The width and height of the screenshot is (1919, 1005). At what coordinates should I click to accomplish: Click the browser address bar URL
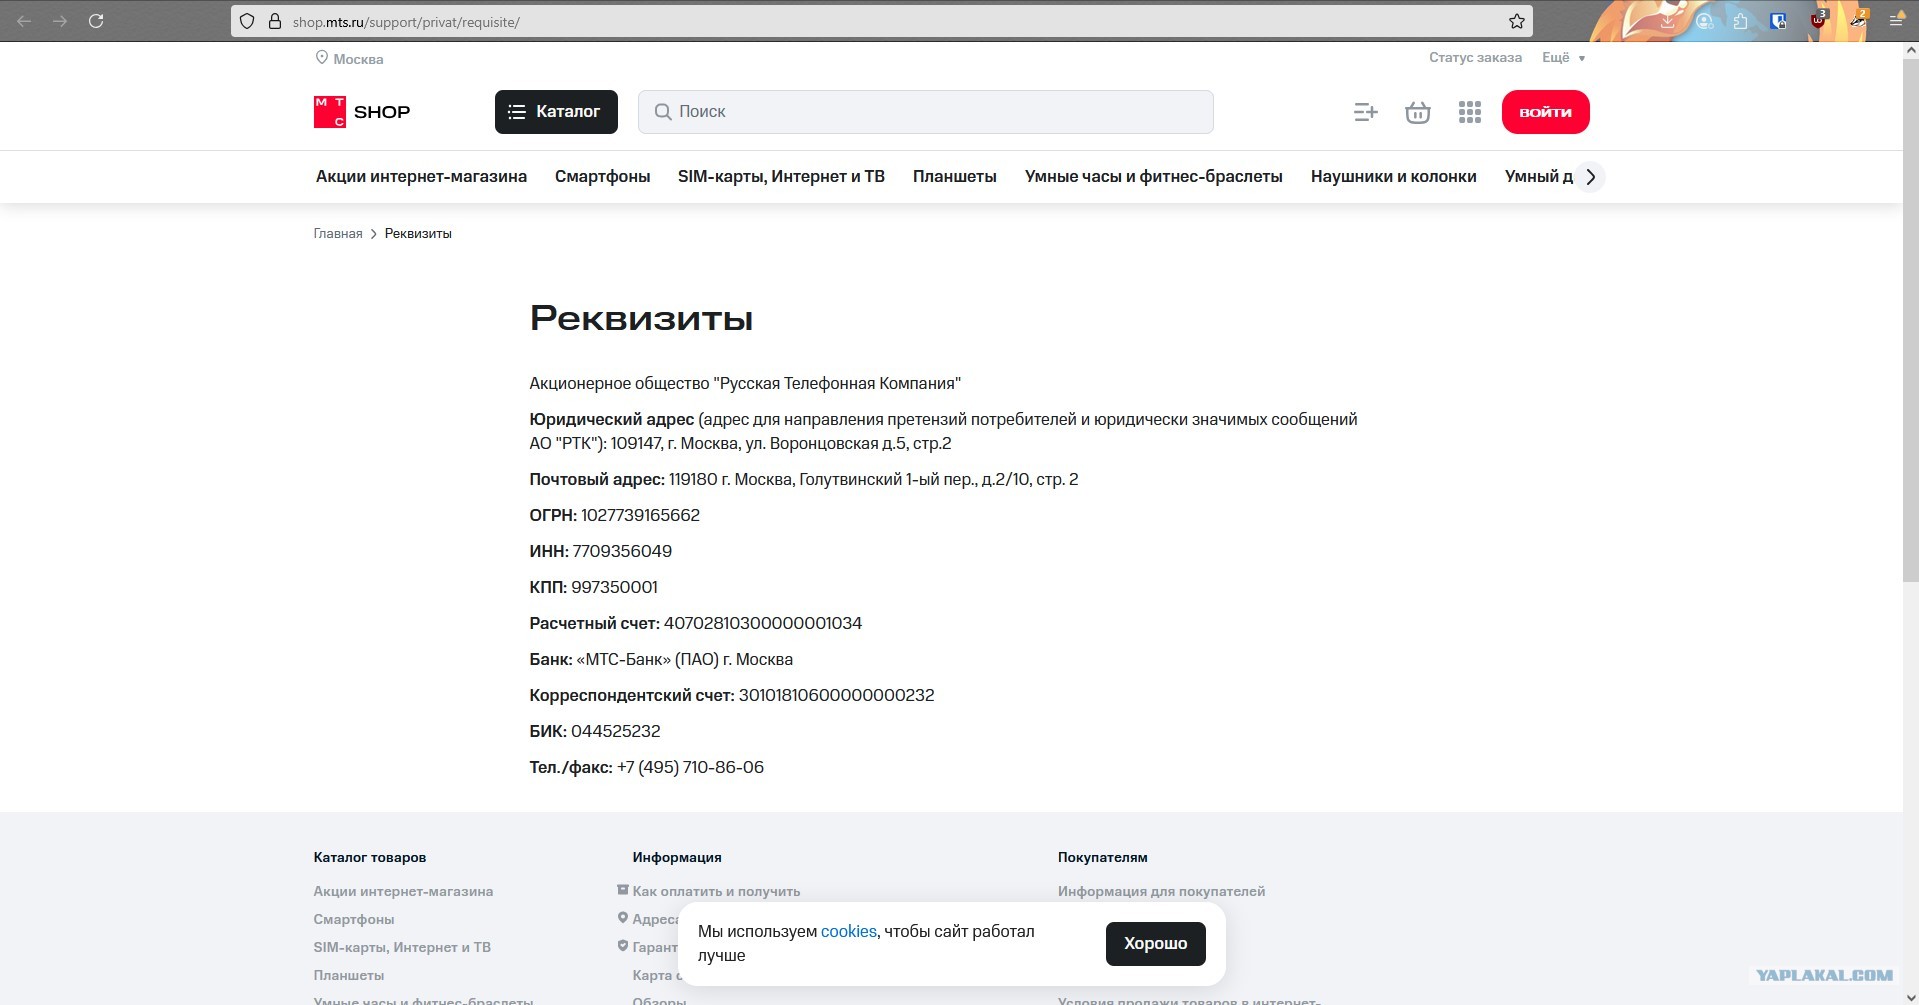pyautogui.click(x=406, y=22)
